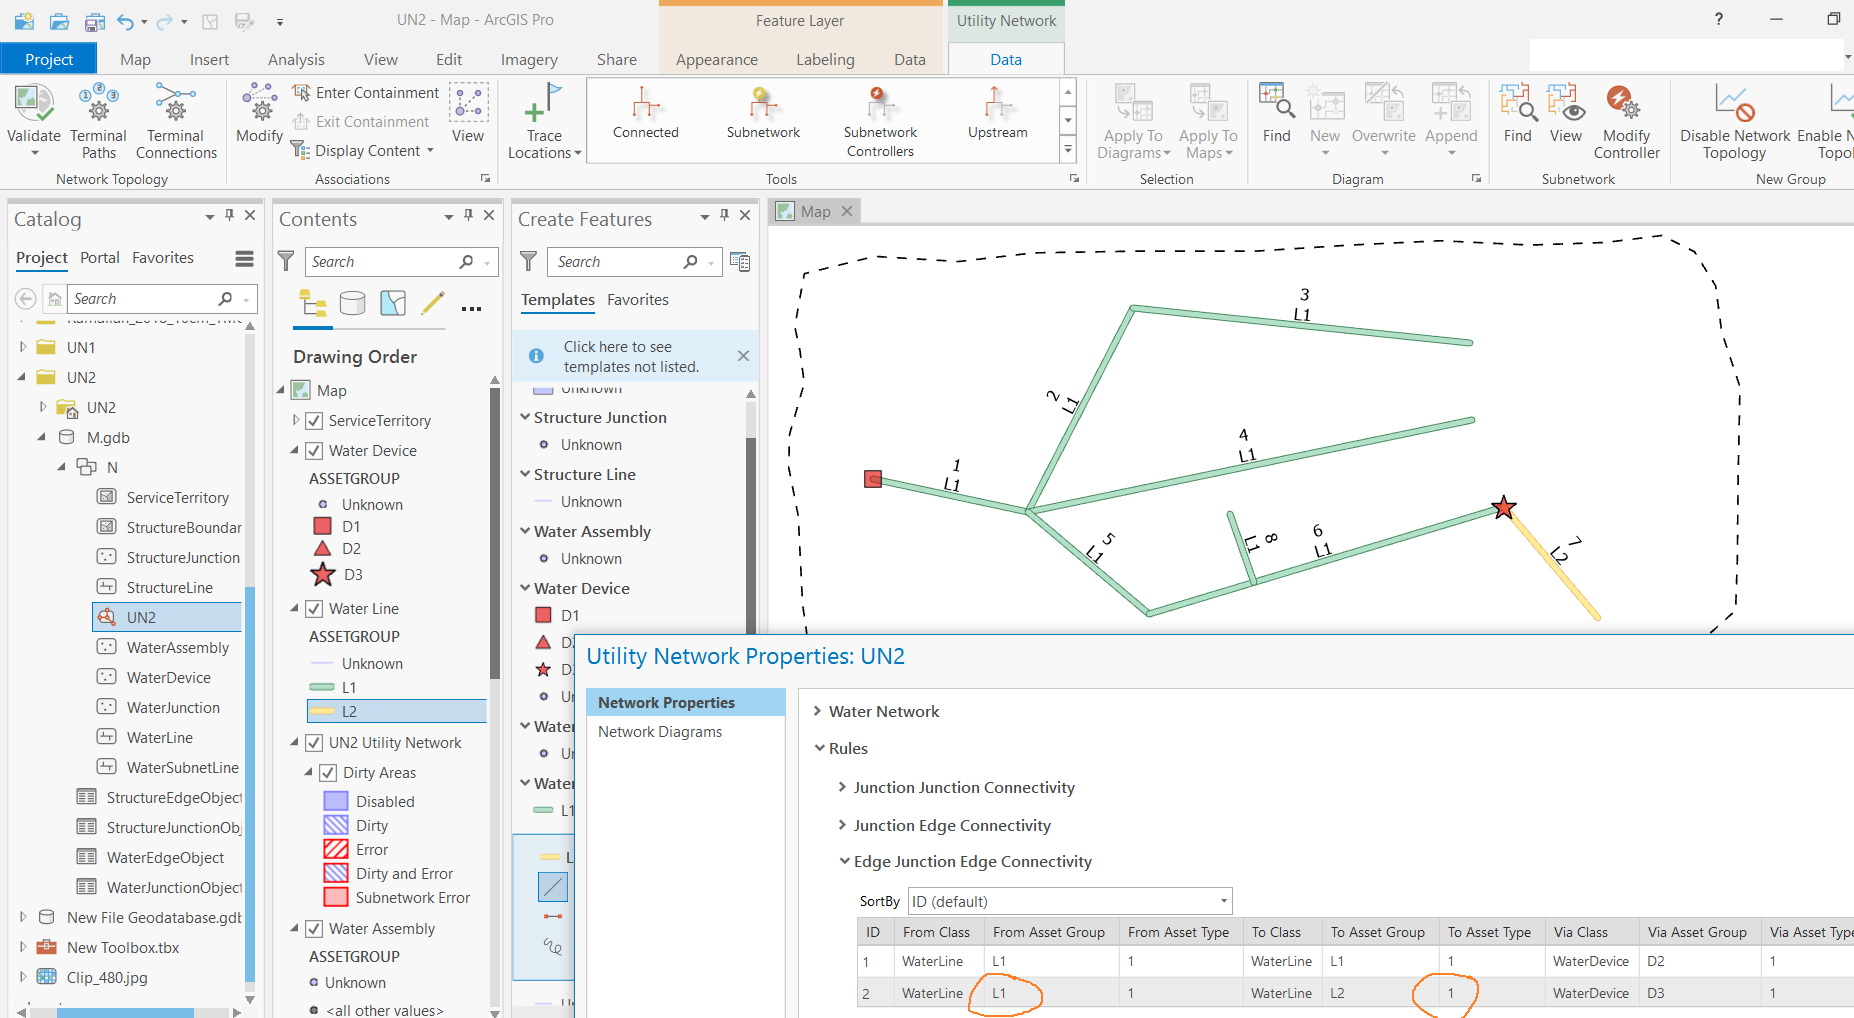This screenshot has height=1018, width=1854.
Task: Dismiss the templates notification with its X
Action: (743, 356)
